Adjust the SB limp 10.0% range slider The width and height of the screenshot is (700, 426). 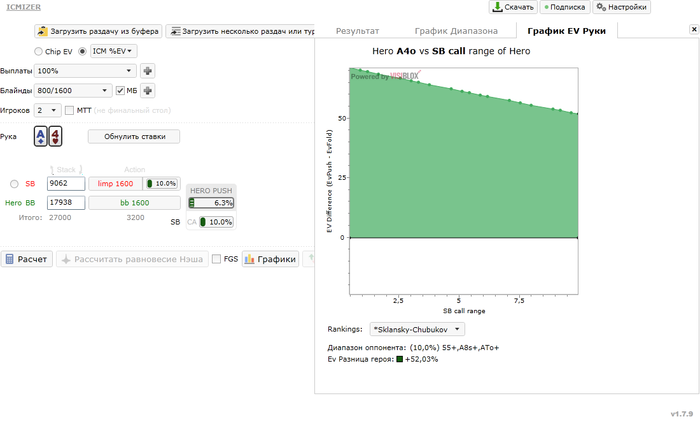tap(162, 184)
